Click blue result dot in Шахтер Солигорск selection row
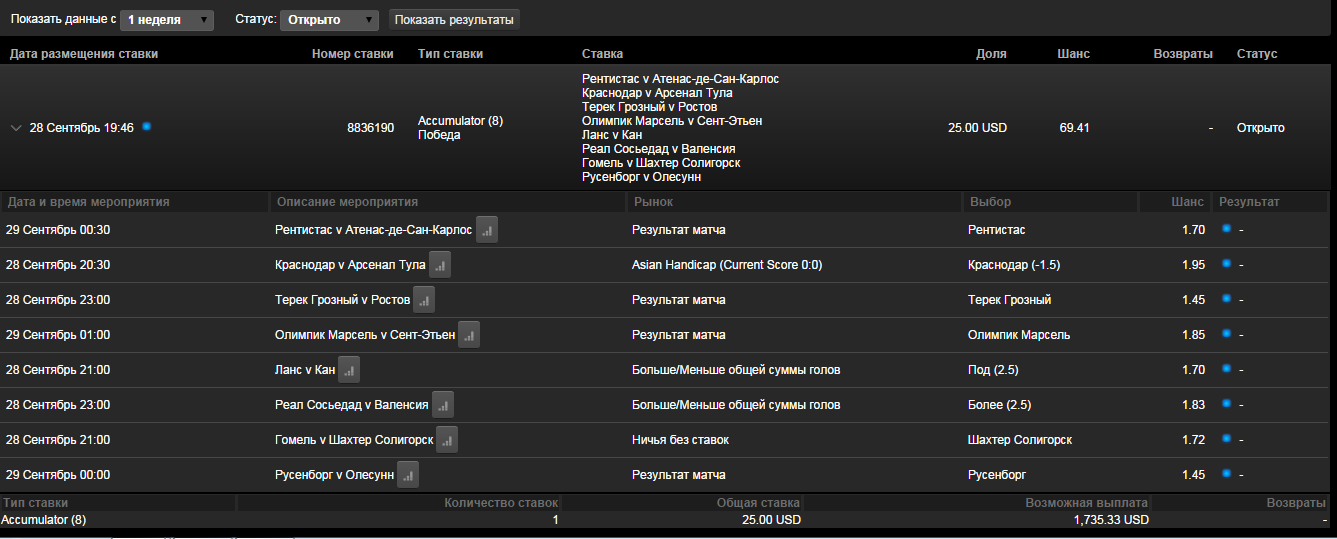 (x=1226, y=439)
